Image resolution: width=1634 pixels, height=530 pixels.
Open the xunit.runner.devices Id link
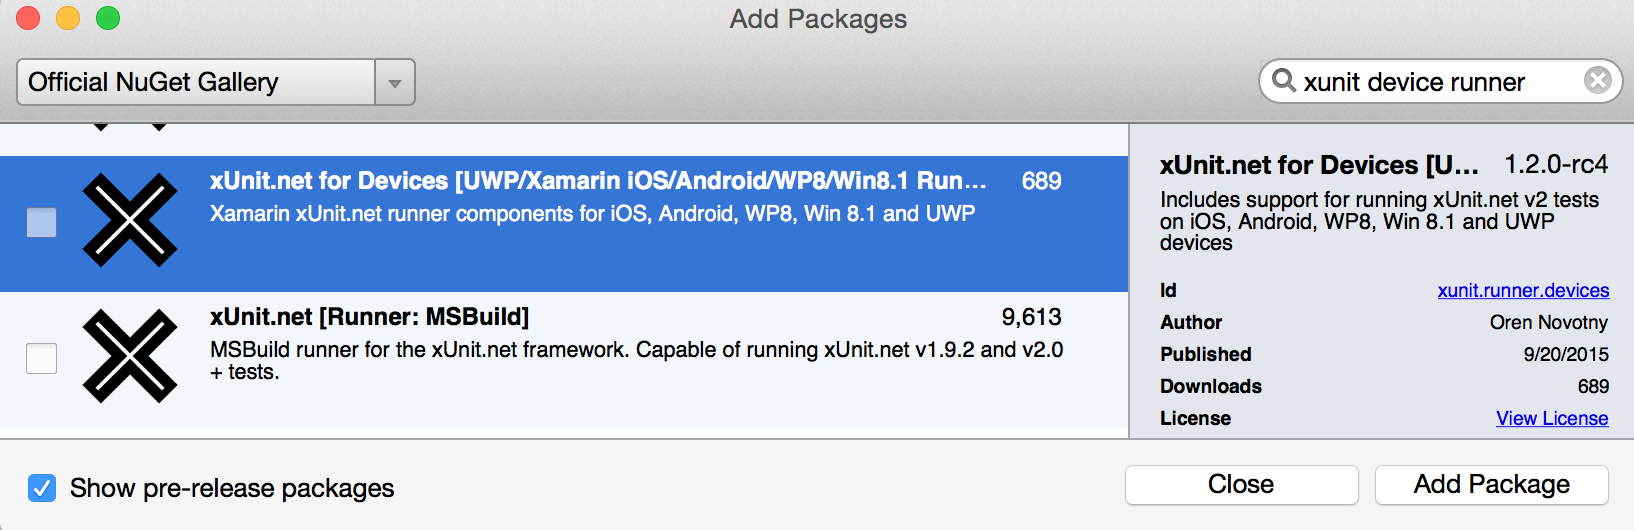click(1523, 290)
